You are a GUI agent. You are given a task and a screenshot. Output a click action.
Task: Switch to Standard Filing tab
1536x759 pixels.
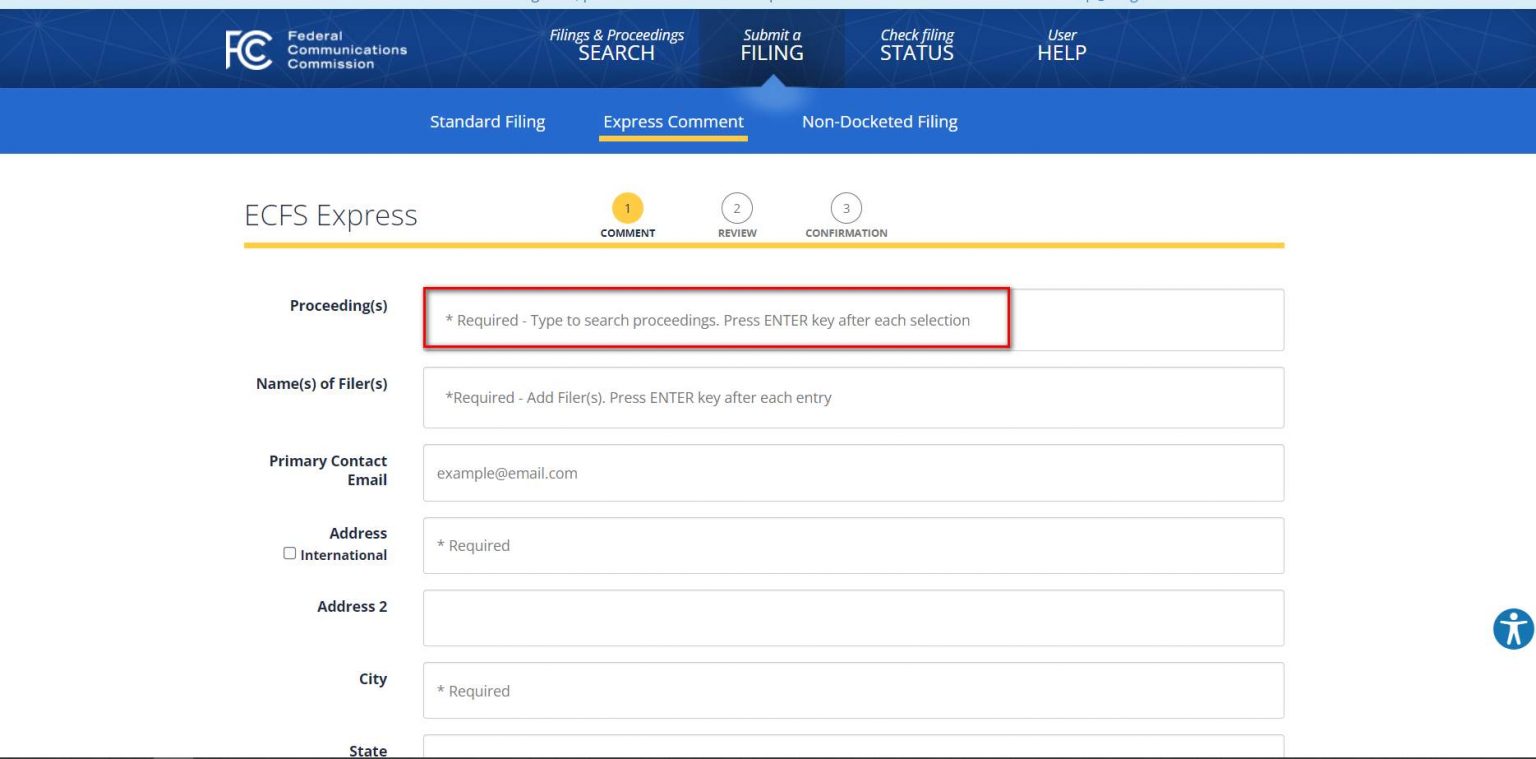487,122
